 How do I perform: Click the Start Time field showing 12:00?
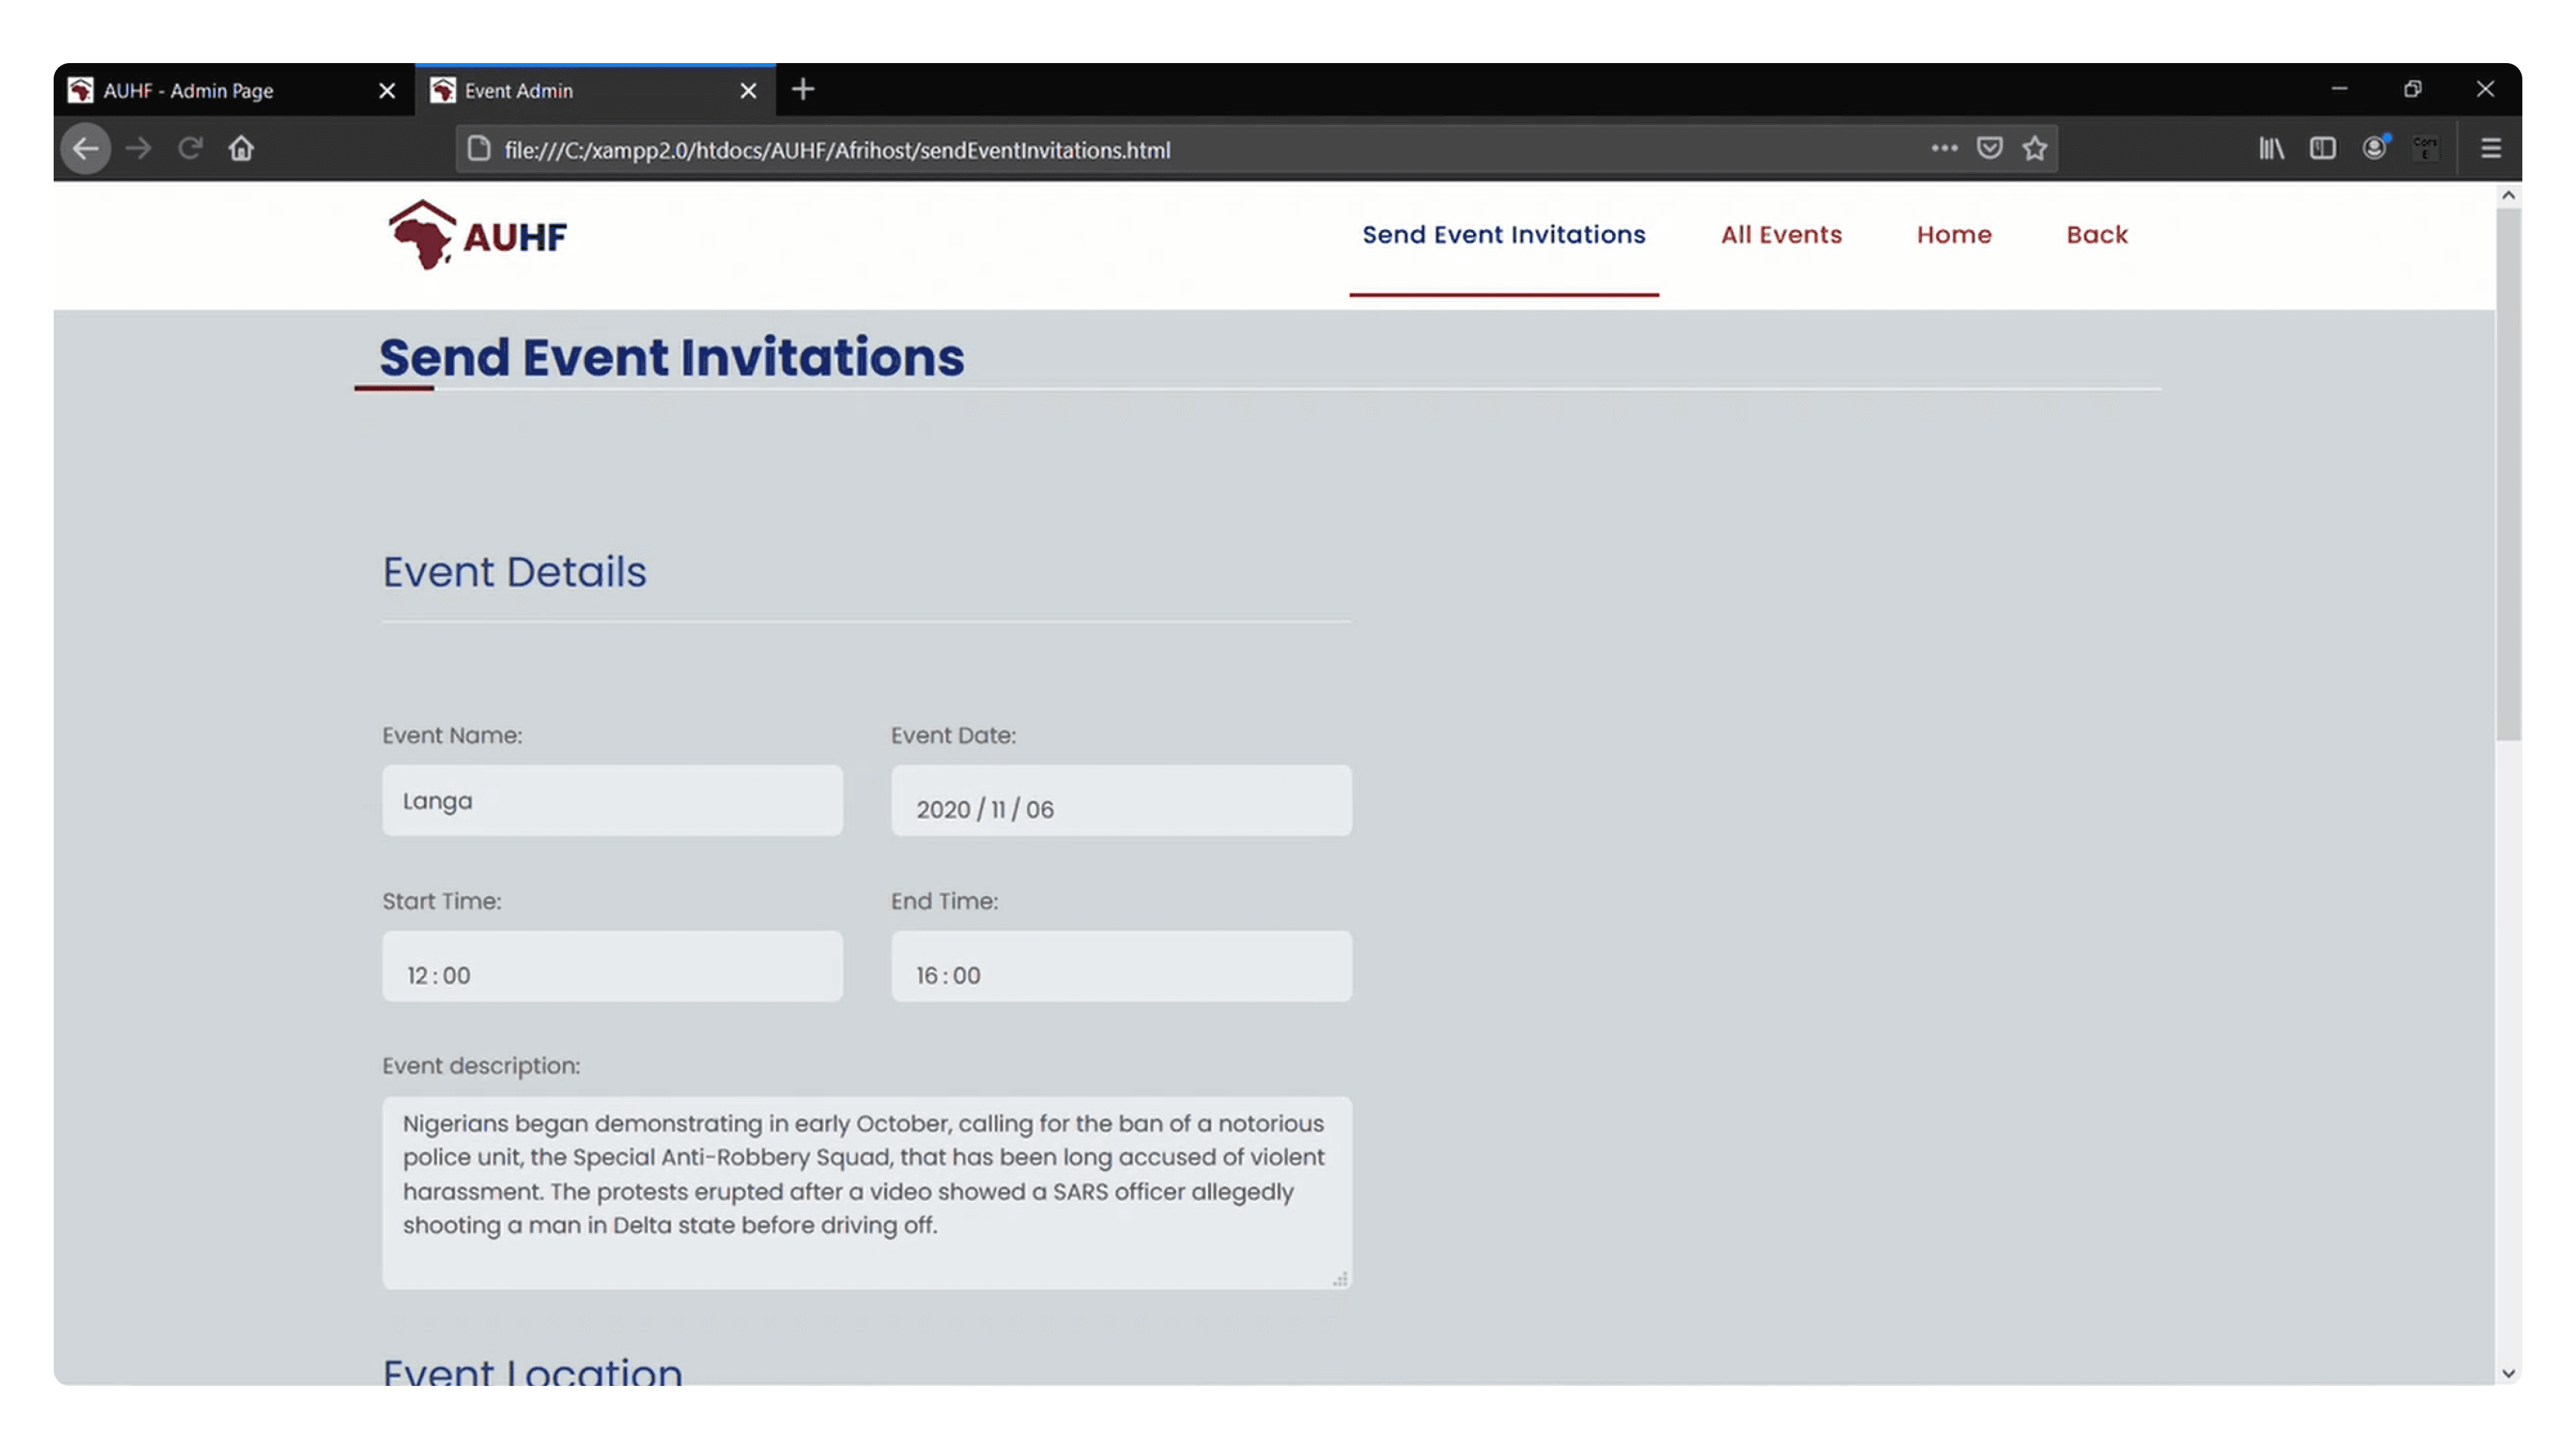point(612,967)
